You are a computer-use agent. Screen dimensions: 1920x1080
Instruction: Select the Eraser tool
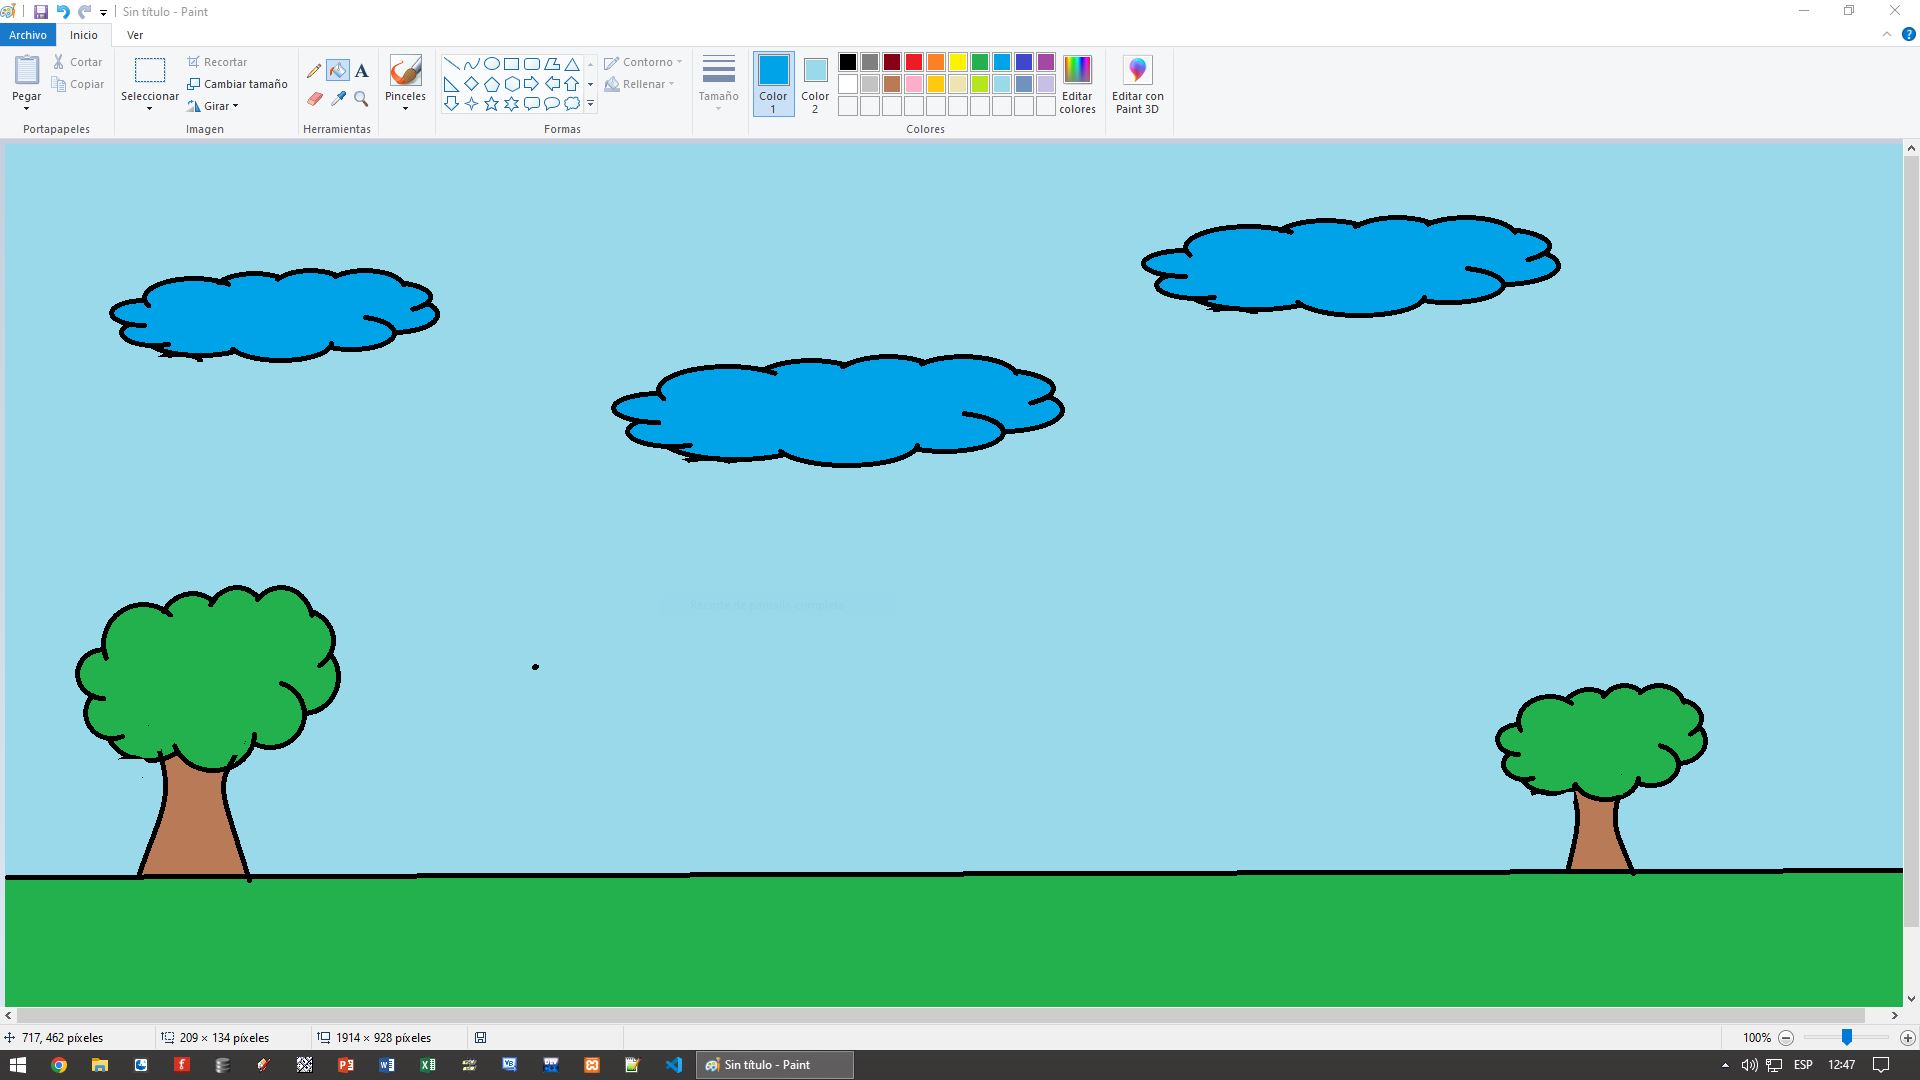(x=314, y=99)
